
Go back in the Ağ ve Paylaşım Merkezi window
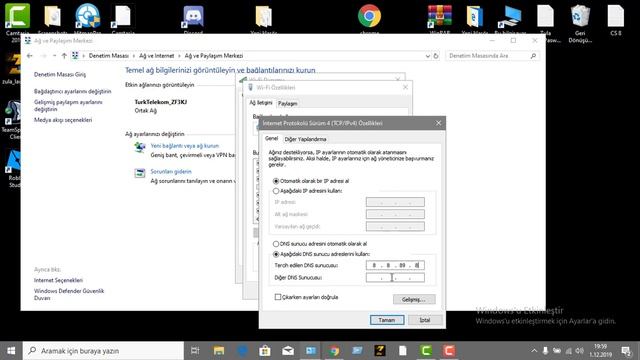[29, 56]
